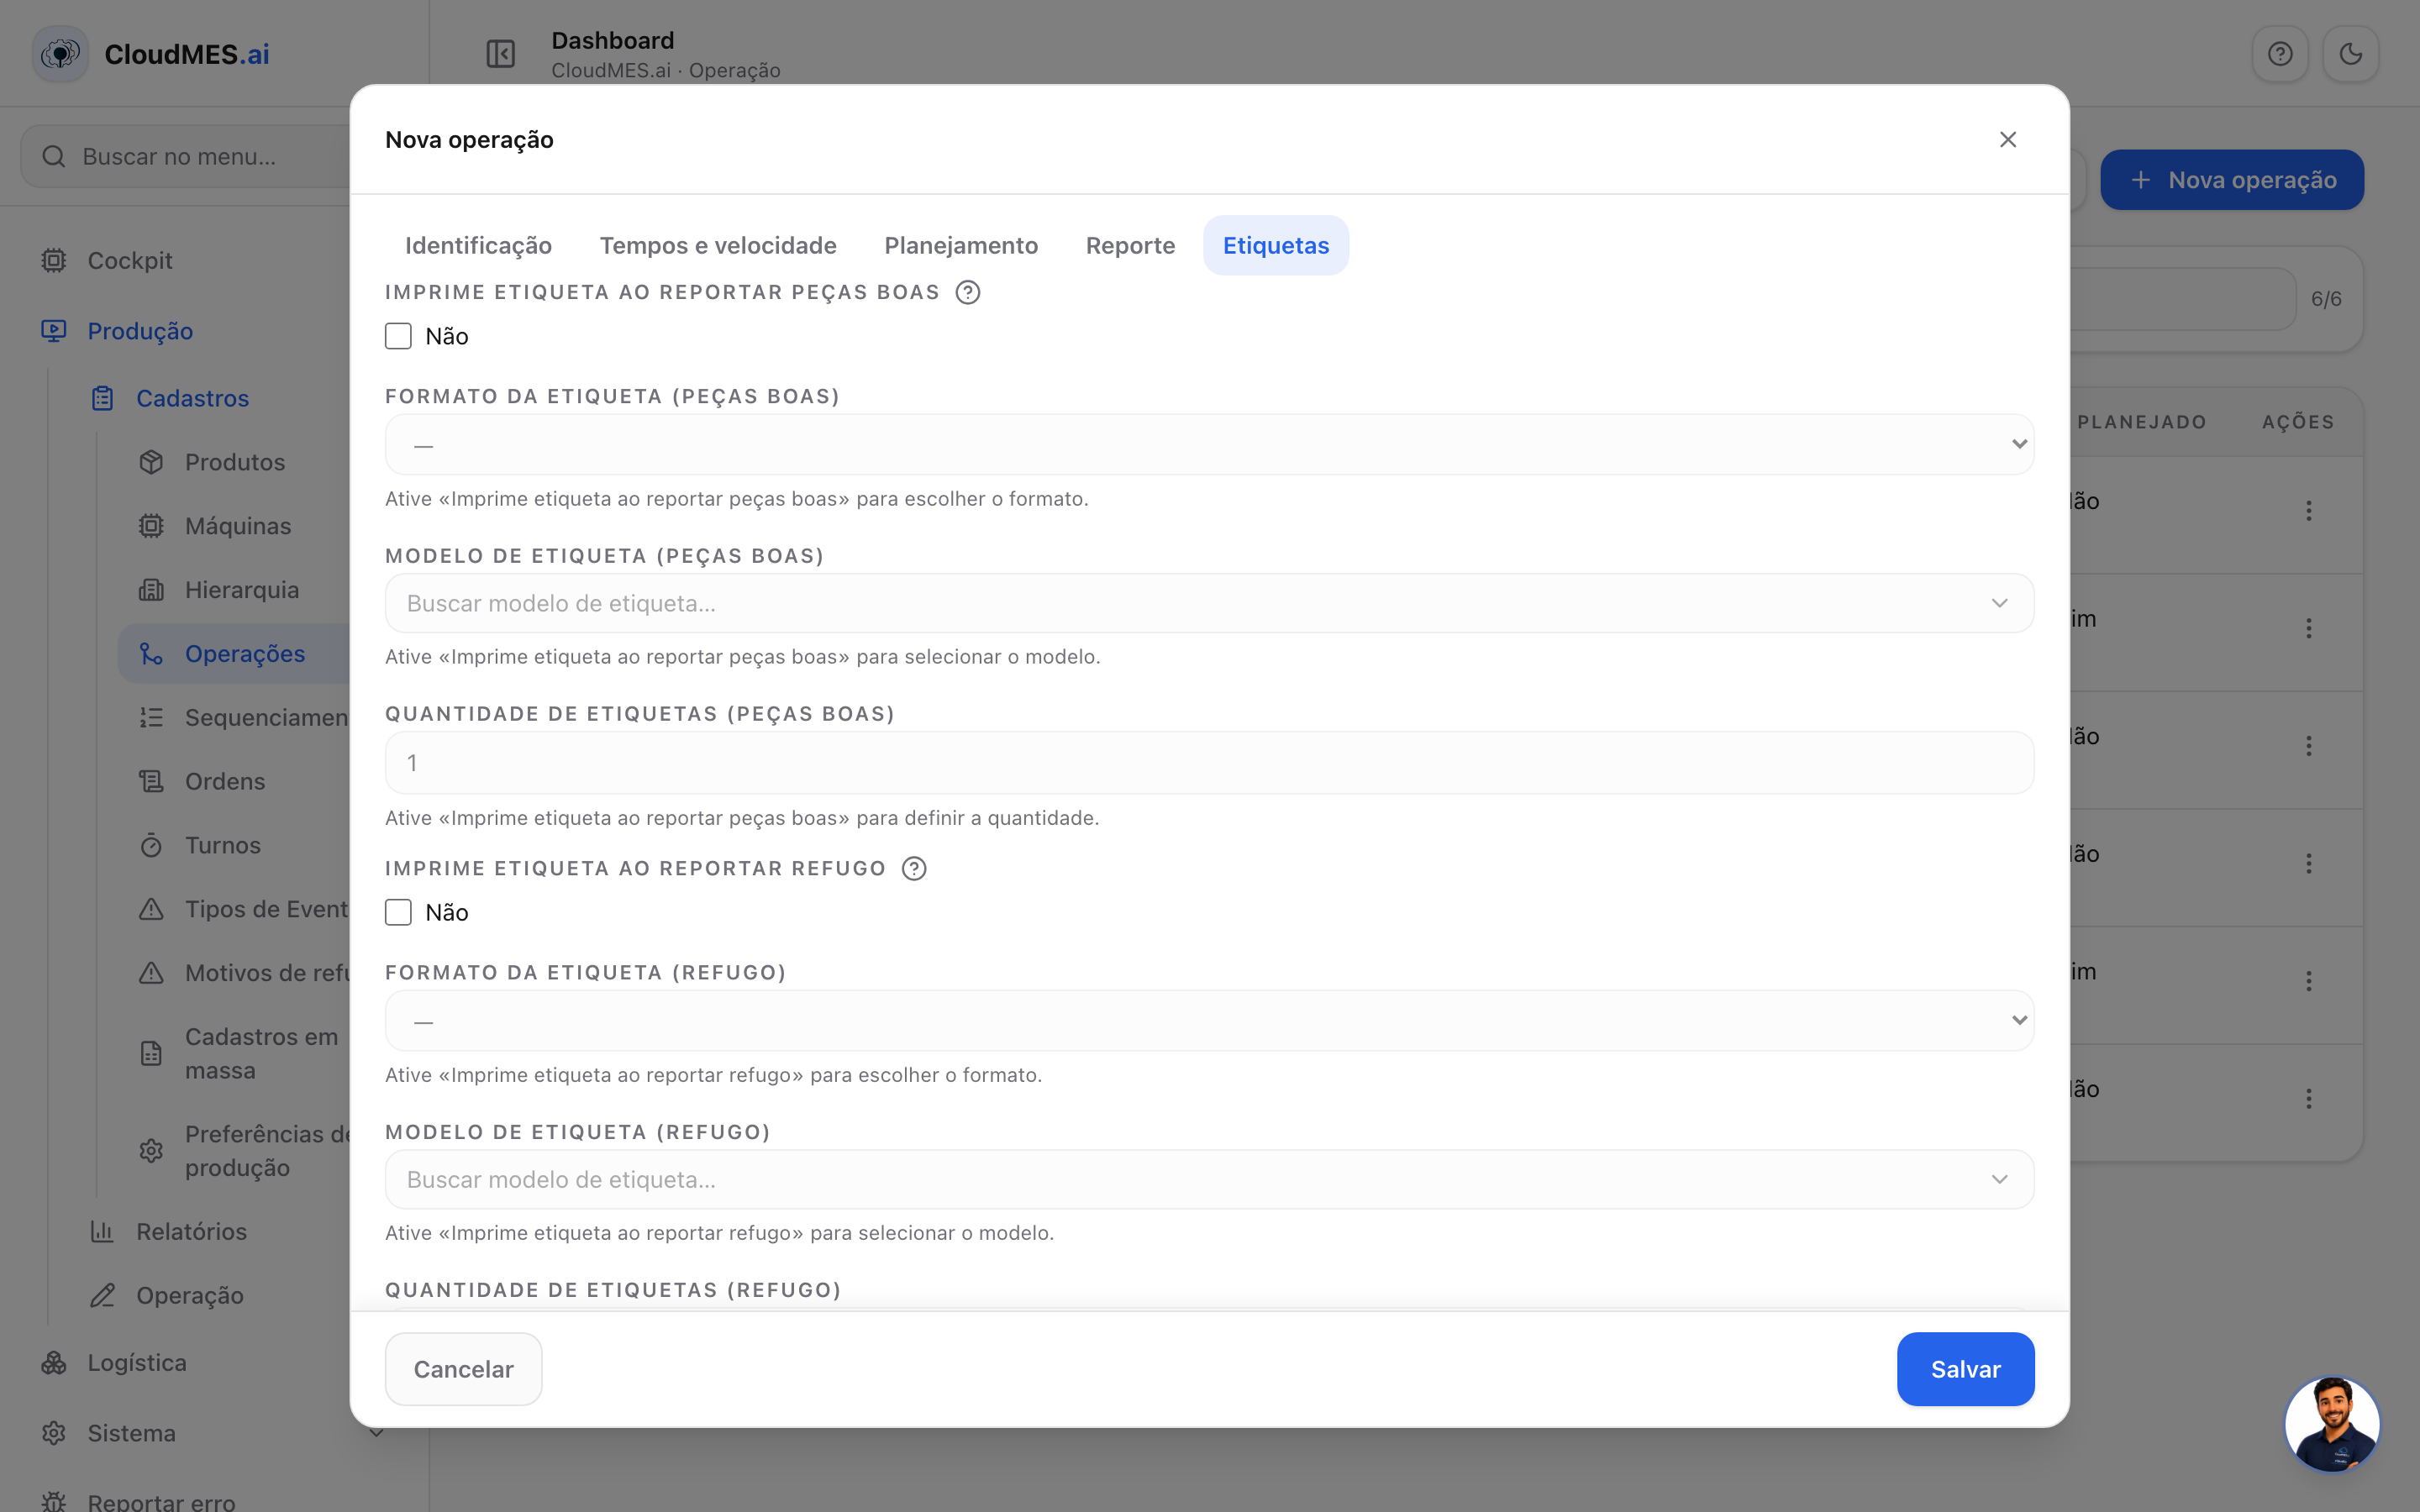
Task: Open formato da etiqueta (refugo) dropdown
Action: (x=1209, y=1020)
